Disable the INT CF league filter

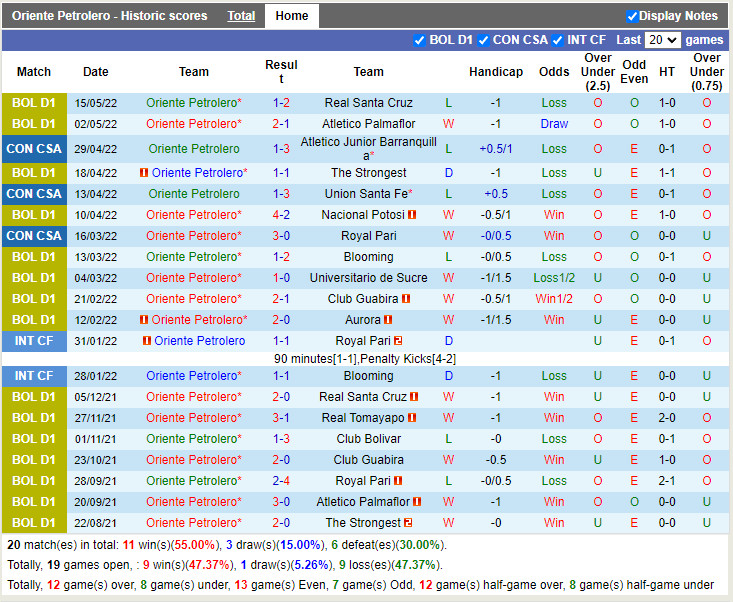(x=558, y=40)
